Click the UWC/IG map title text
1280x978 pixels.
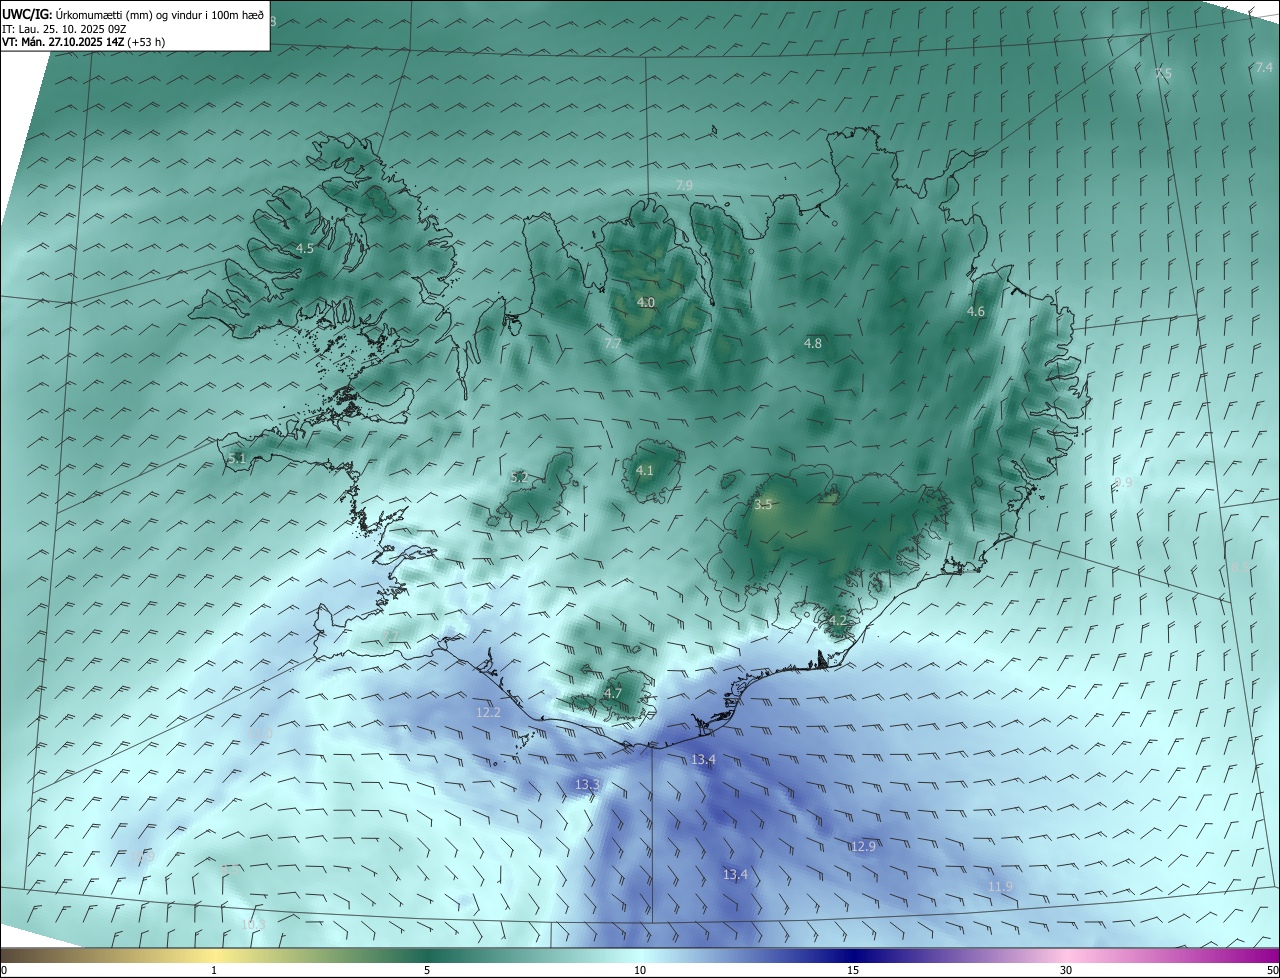[133, 14]
